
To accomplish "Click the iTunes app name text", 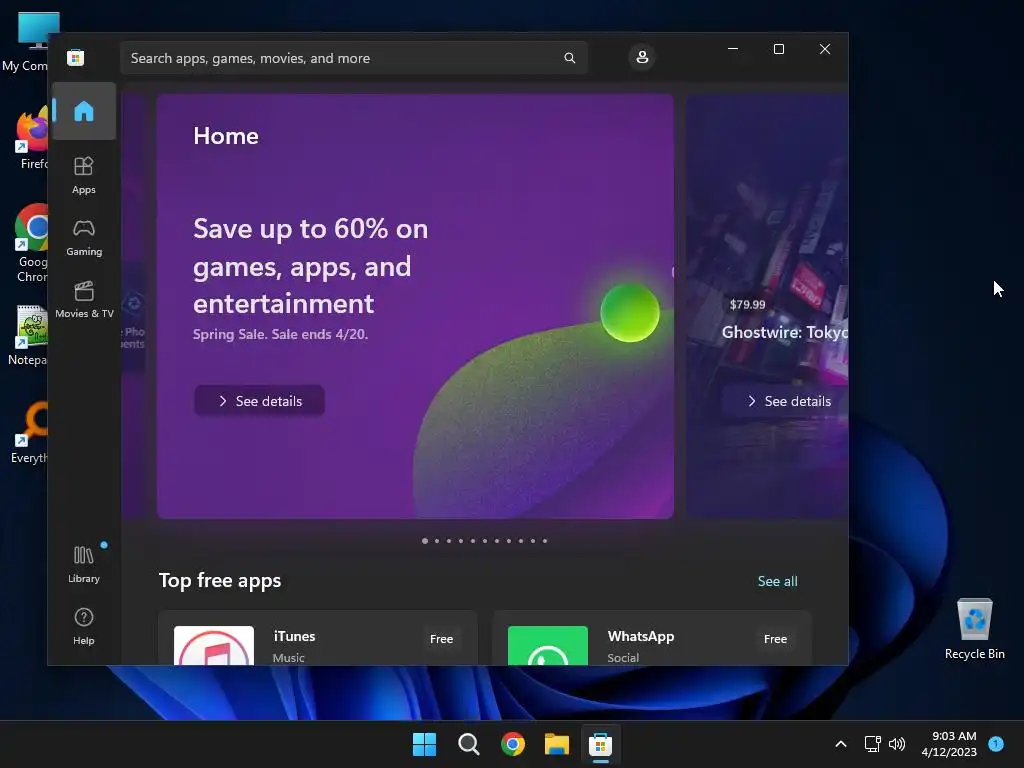I will 295,636.
